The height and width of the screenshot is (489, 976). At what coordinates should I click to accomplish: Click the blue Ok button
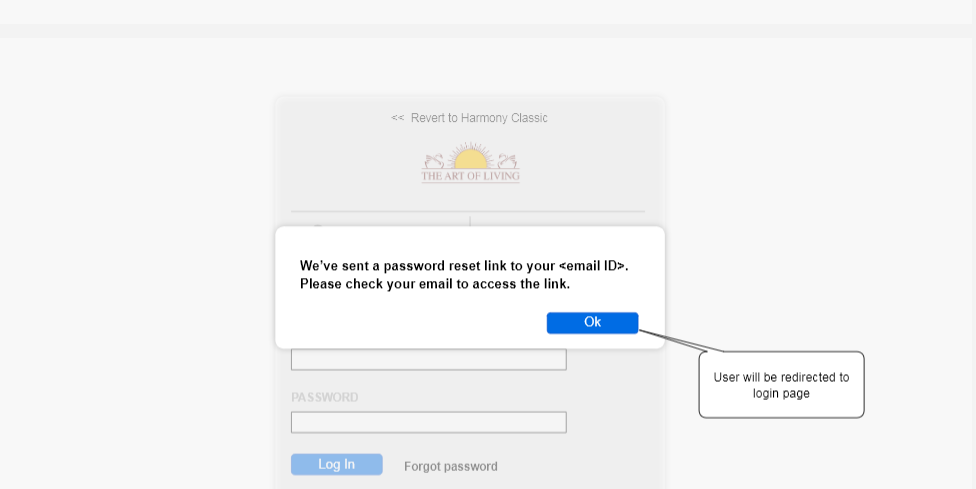point(592,323)
